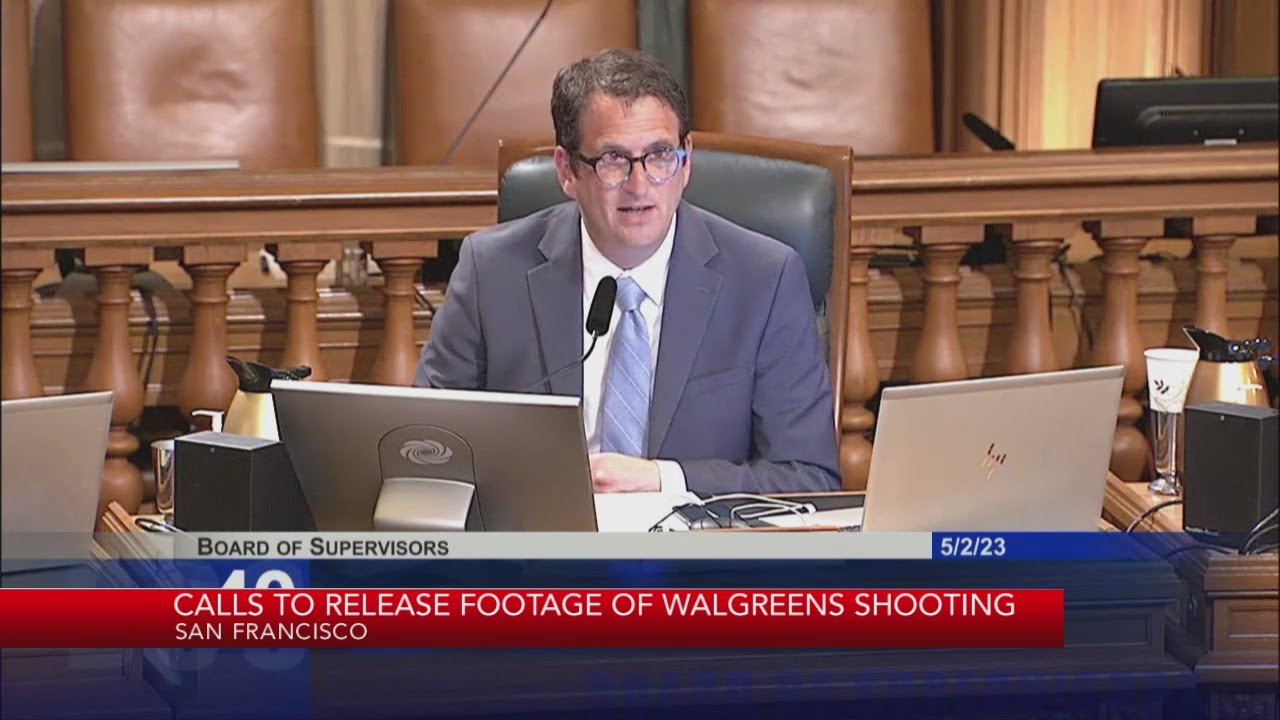This screenshot has width=1280, height=720.
Task: Click the white paper cup on the desk
Action: (x=1170, y=380)
